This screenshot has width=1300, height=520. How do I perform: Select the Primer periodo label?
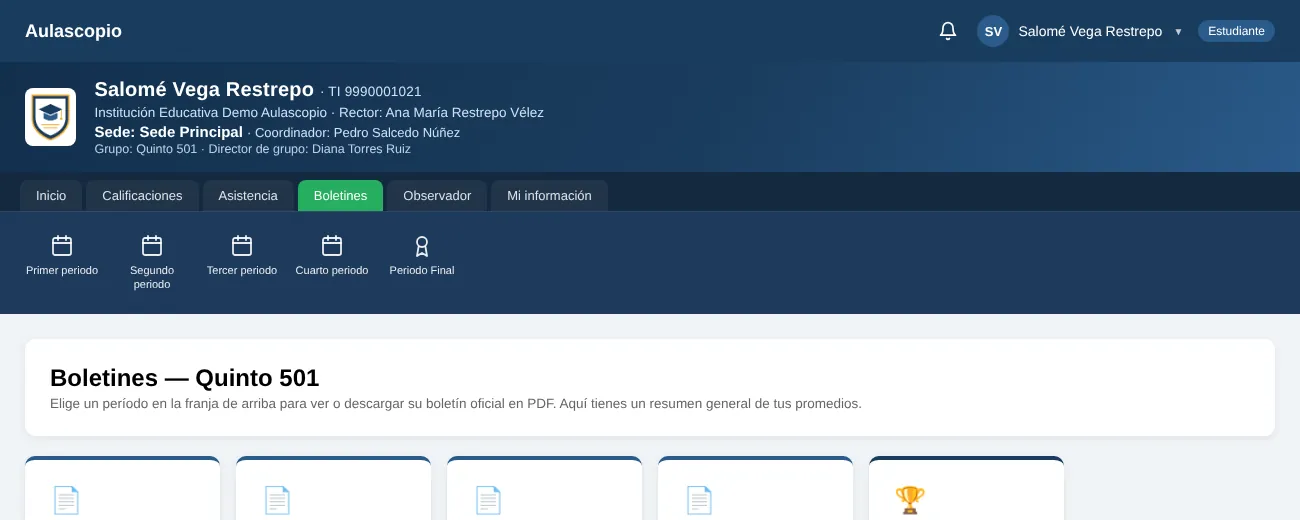point(62,270)
